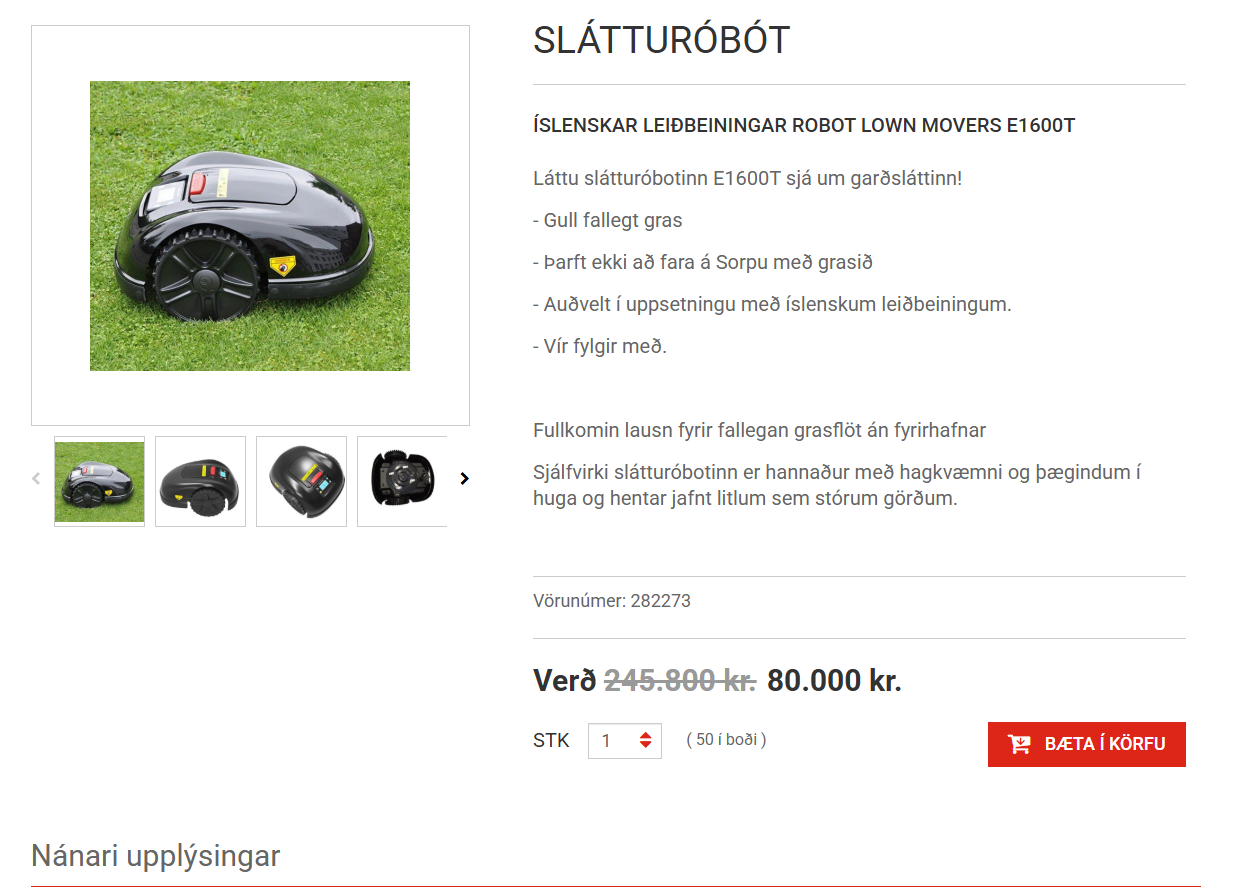Open the large main product image
The image size is (1250, 891).
pyautogui.click(x=250, y=226)
